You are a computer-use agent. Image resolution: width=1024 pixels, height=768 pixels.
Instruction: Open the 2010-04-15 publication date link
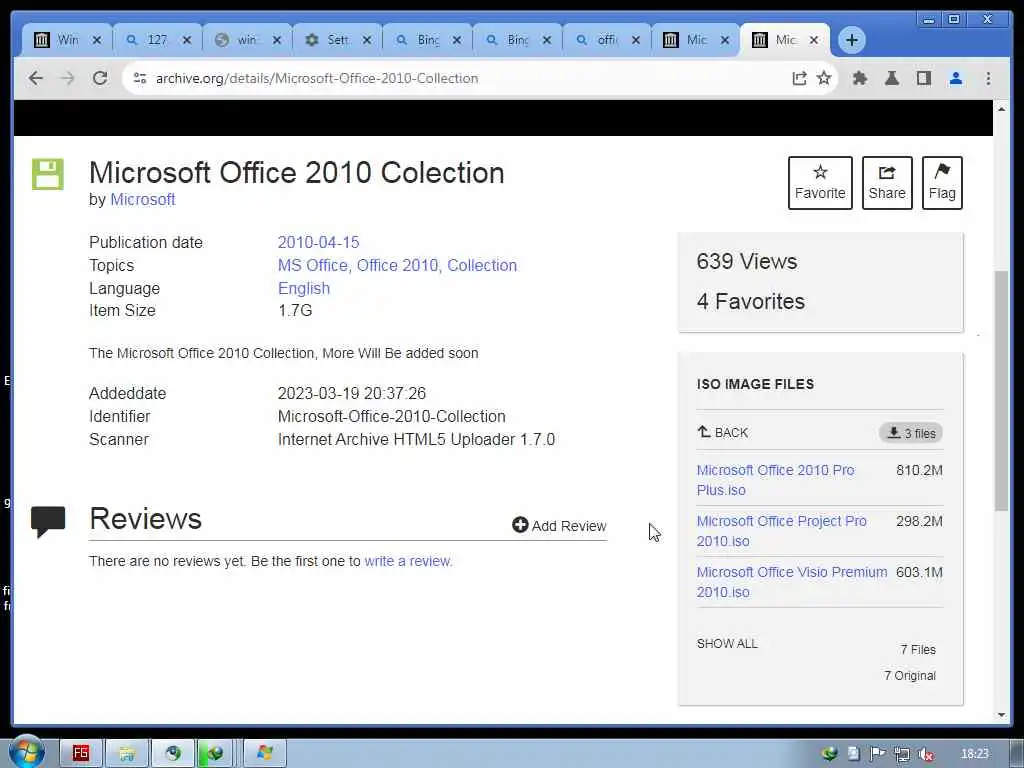[x=319, y=242]
